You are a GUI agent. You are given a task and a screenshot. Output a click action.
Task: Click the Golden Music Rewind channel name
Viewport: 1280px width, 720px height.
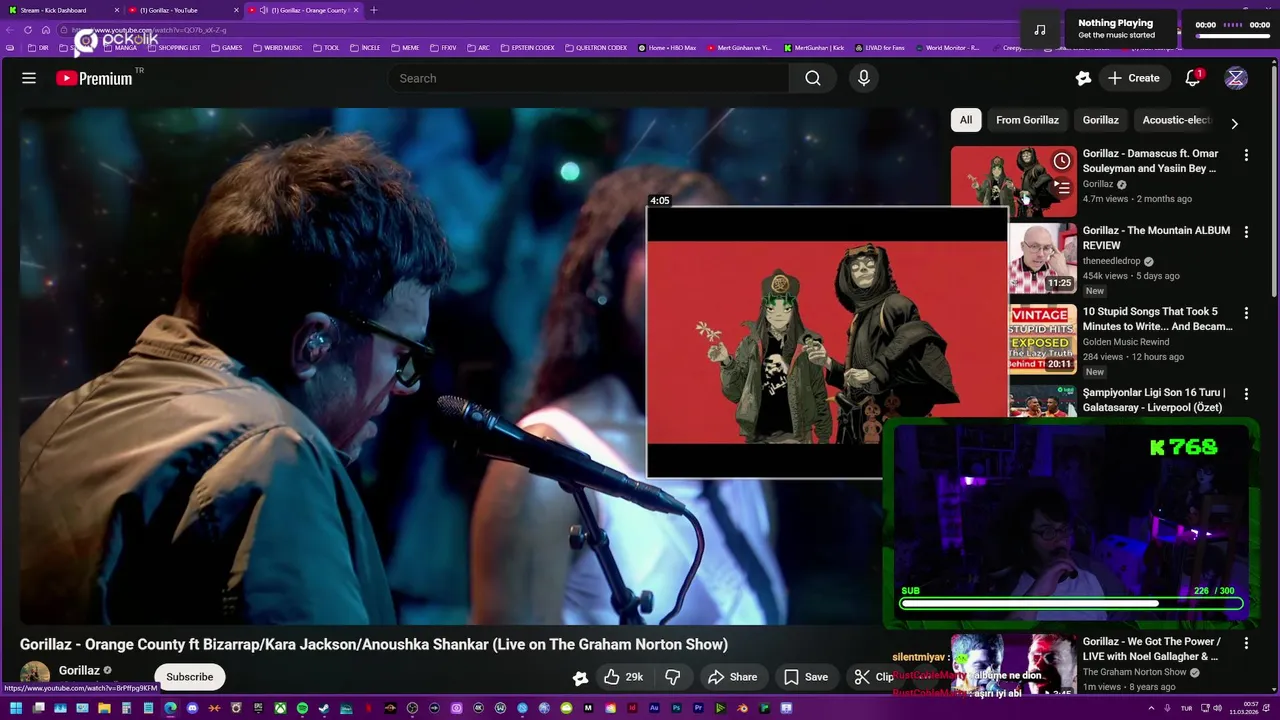[x=1126, y=342]
